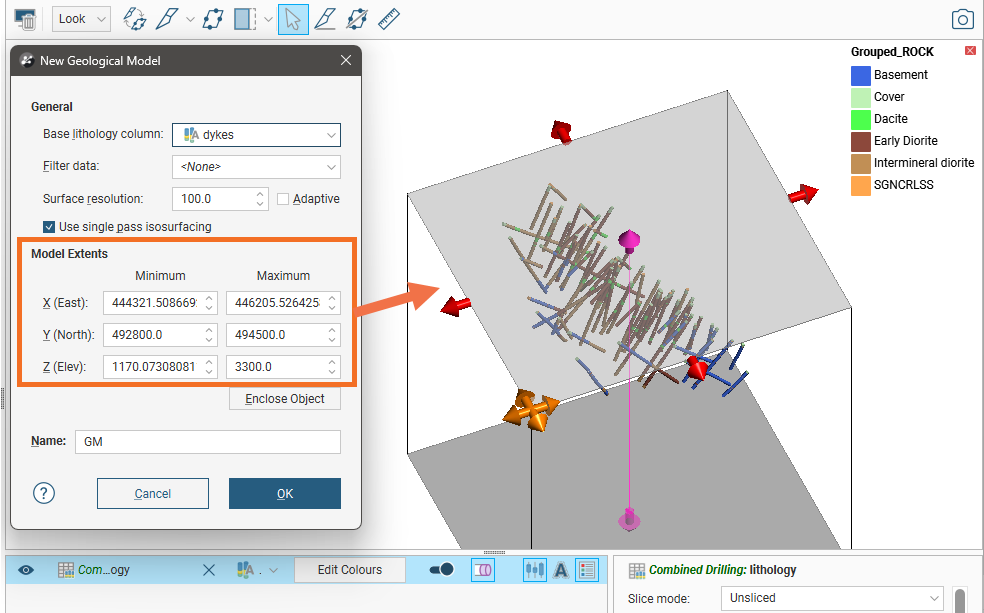Screen dimensions: 984x613
Task: Click the clear scene icon
Action: (x=25, y=19)
